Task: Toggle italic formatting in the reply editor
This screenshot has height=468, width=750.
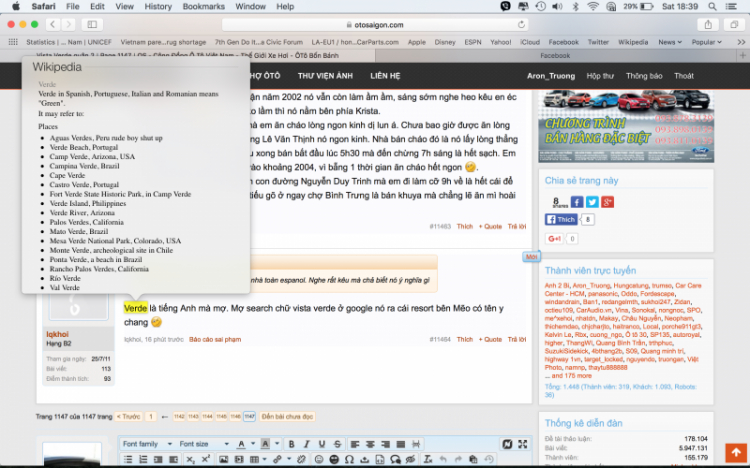Action: [x=307, y=444]
